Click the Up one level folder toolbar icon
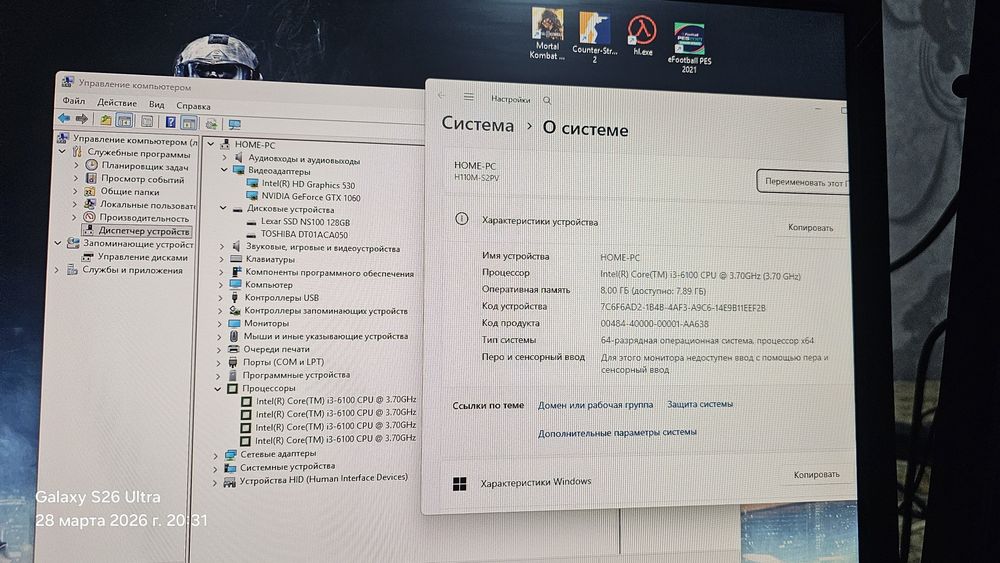The image size is (1000, 563). pos(105,119)
